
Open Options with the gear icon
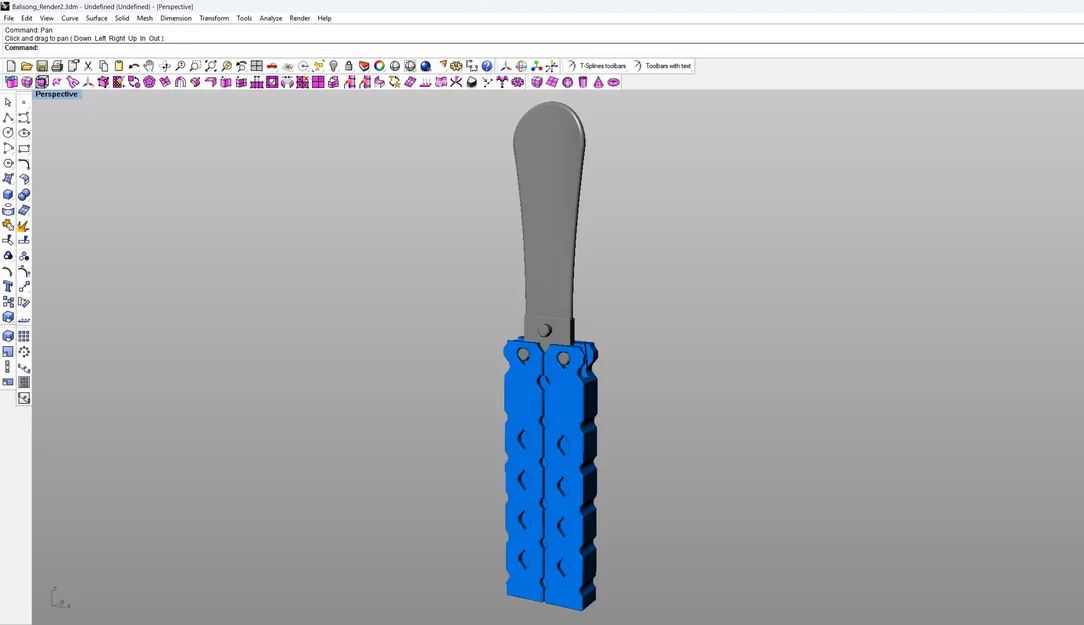[456, 66]
